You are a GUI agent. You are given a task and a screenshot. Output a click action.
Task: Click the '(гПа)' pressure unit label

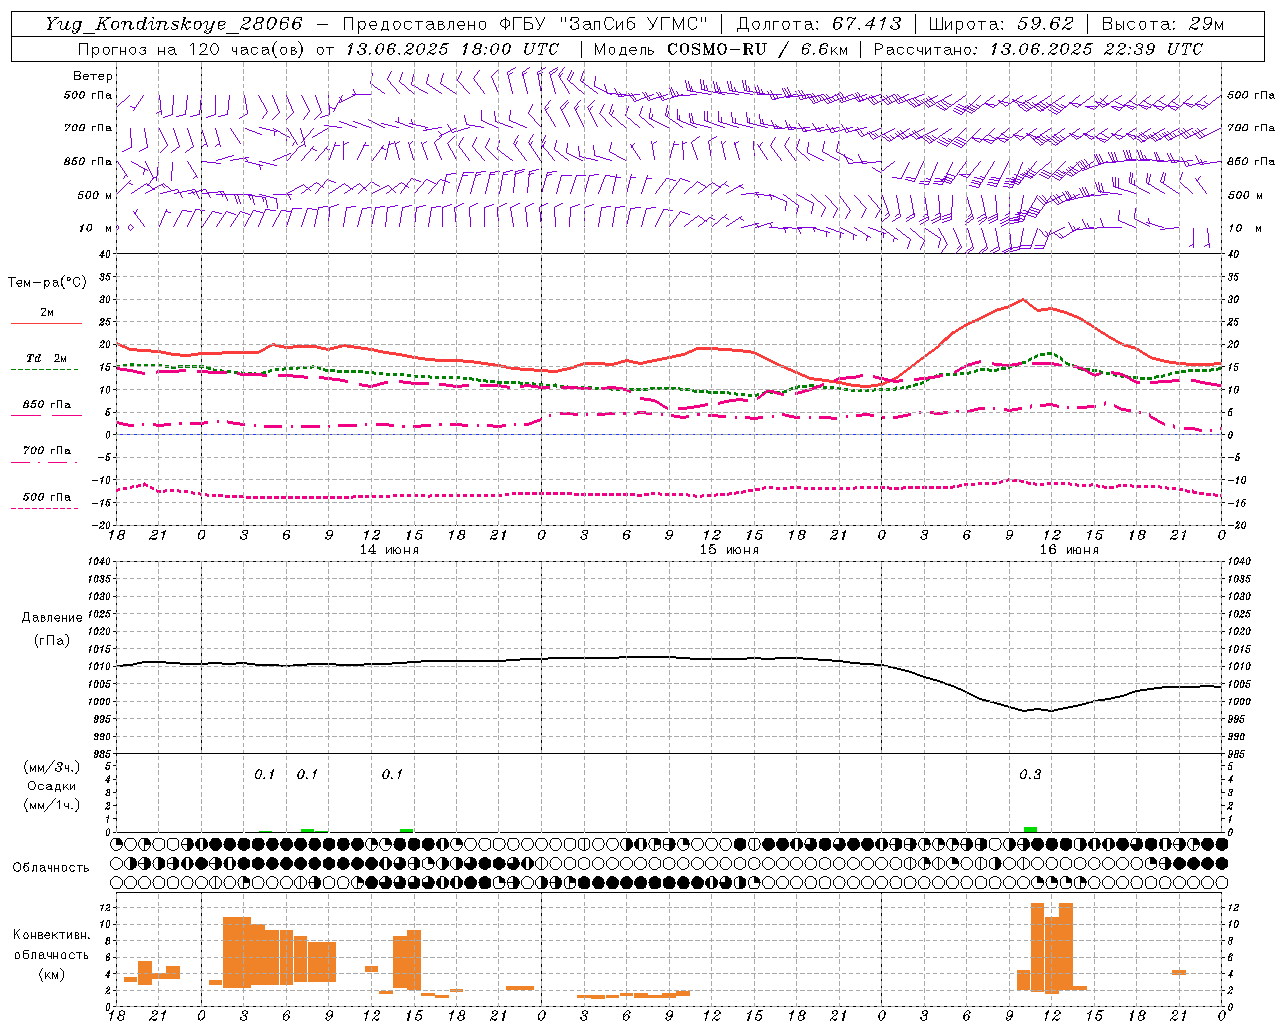coord(51,641)
